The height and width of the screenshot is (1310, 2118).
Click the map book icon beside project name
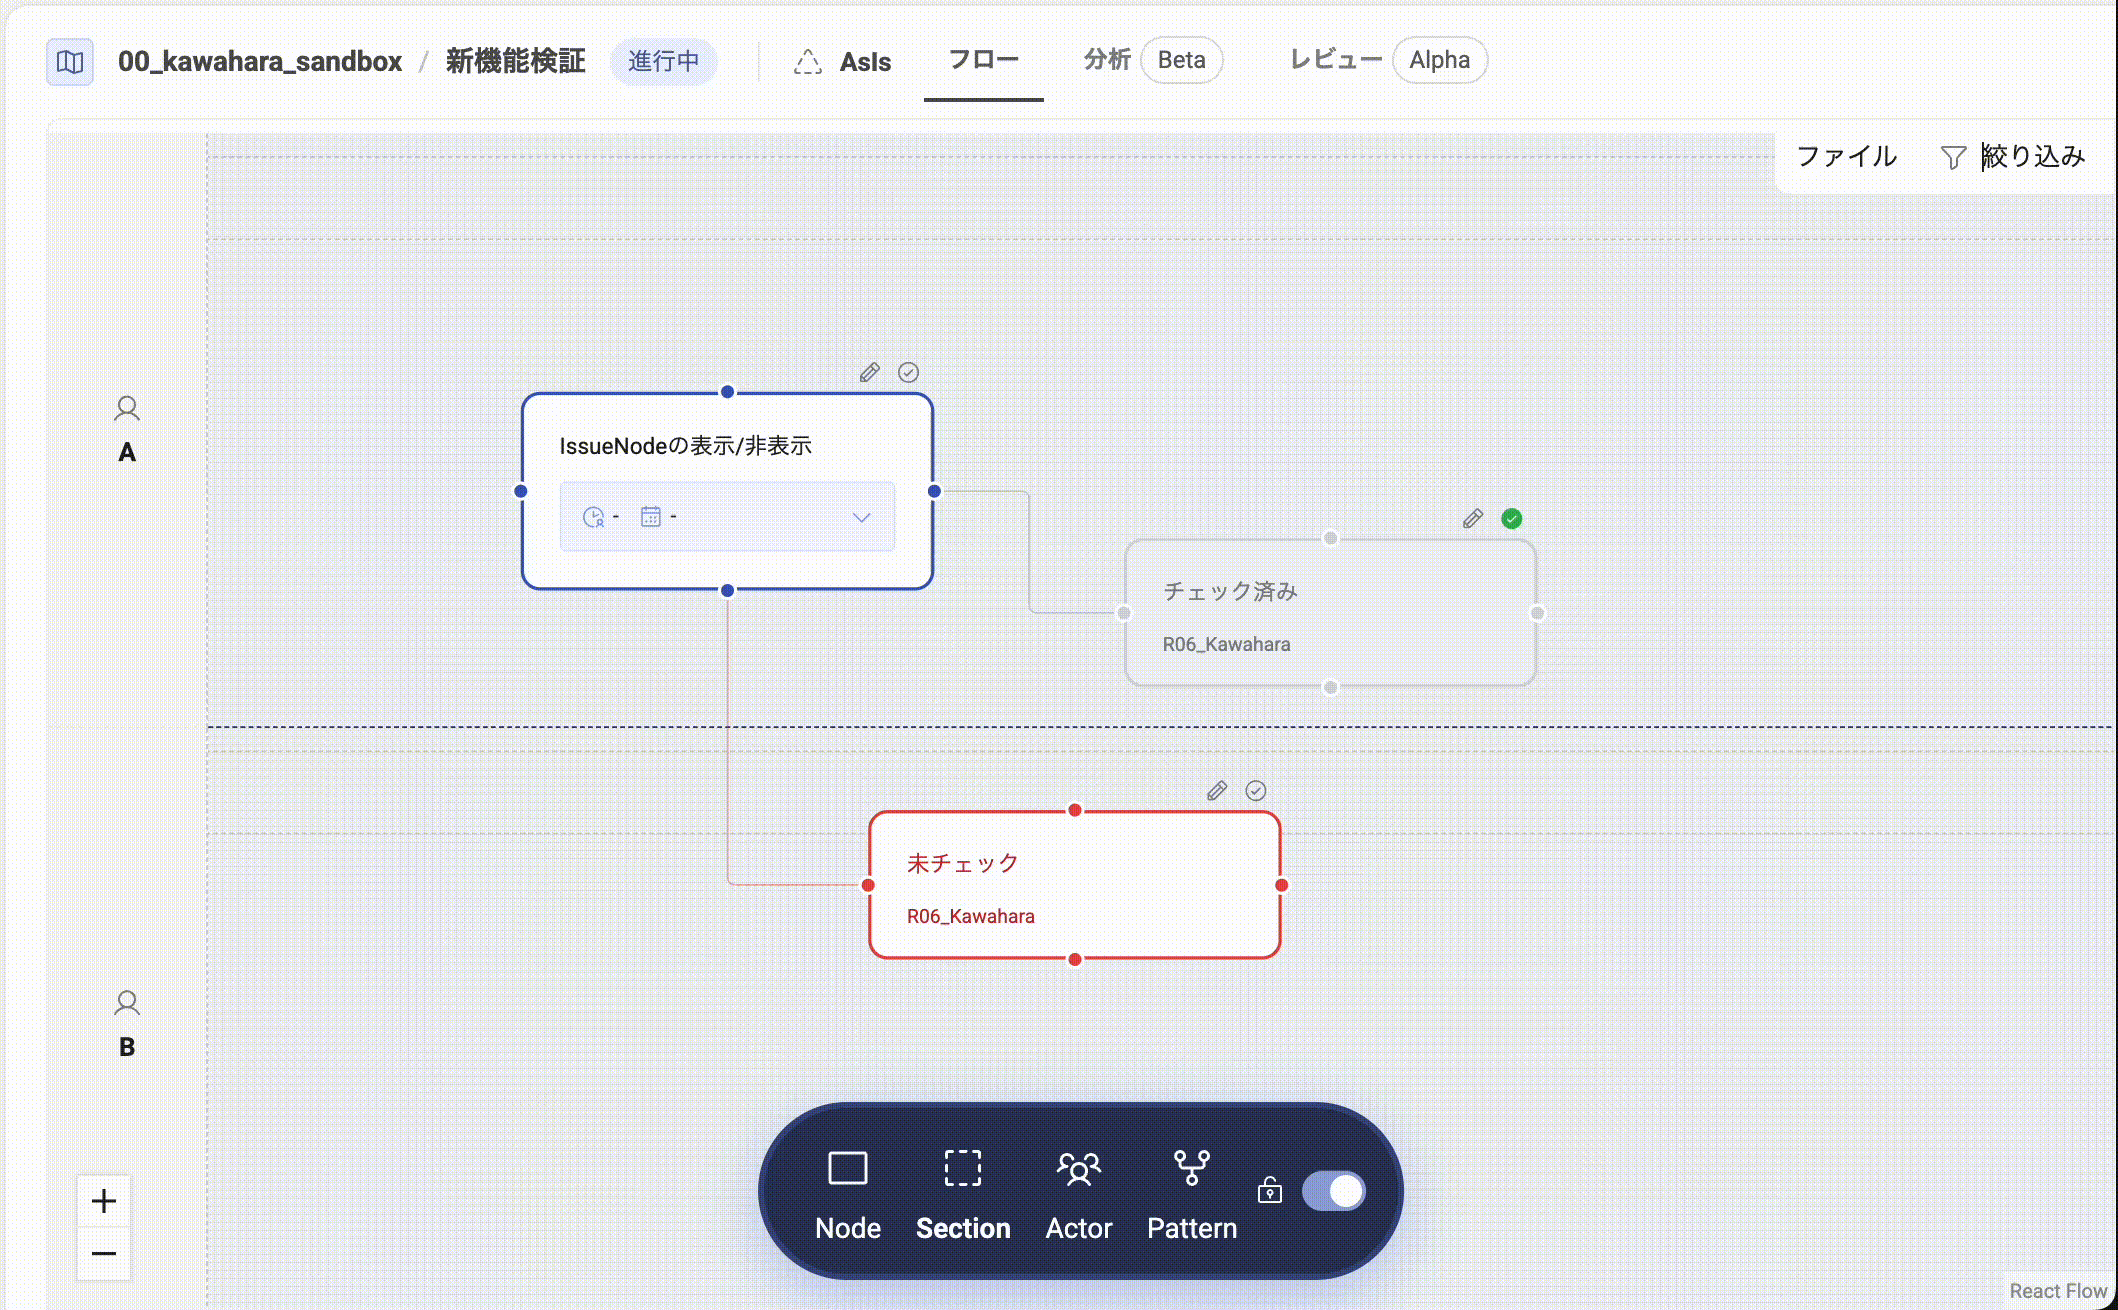pos(70,62)
